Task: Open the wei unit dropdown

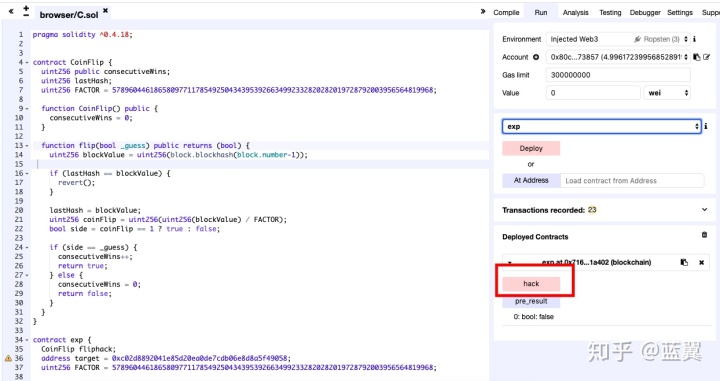Action: point(667,93)
